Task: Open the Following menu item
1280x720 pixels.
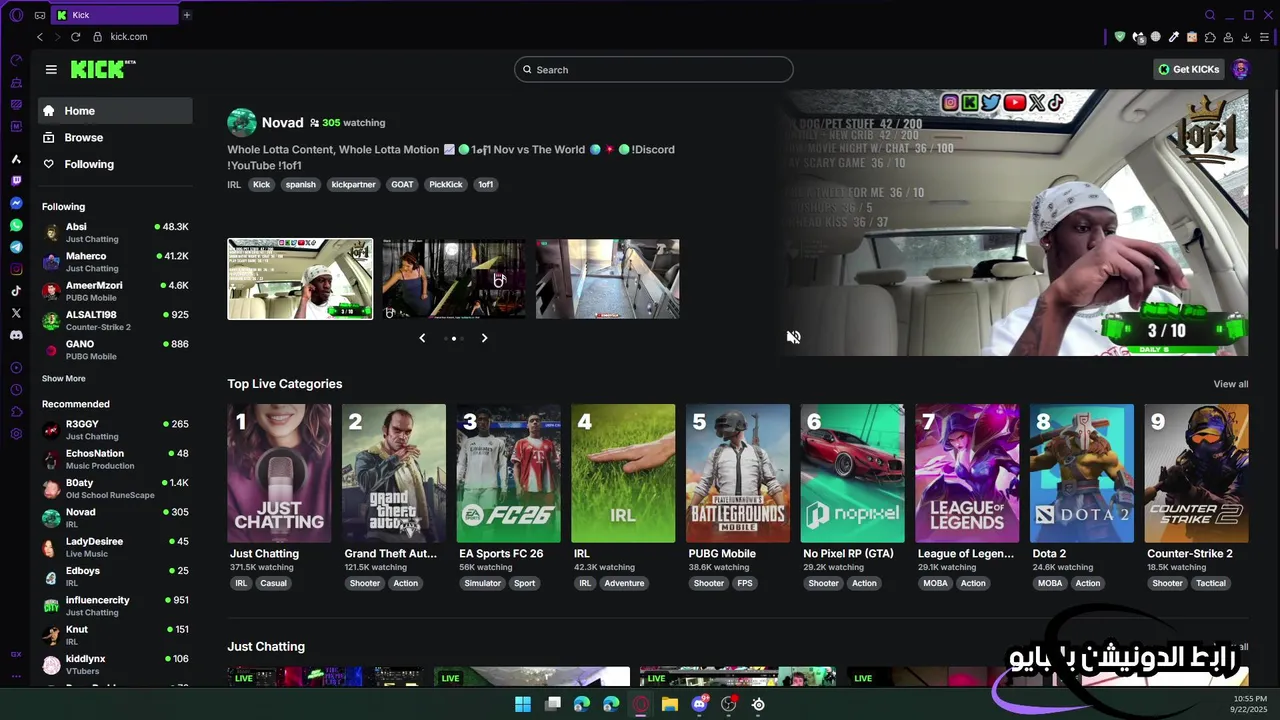Action: pos(115,164)
